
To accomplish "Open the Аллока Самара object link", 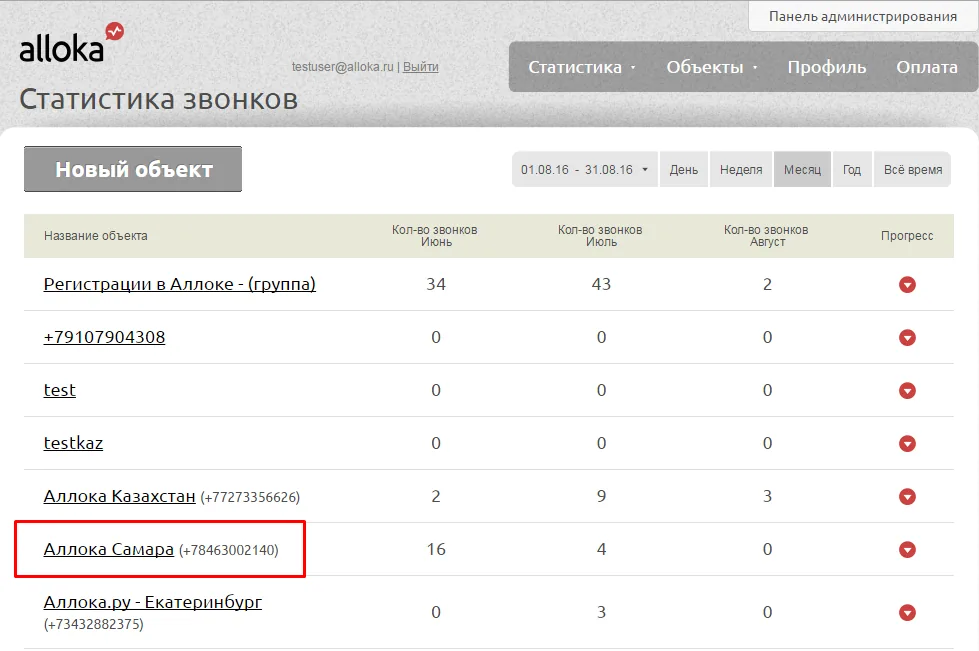I will pyautogui.click(x=109, y=549).
